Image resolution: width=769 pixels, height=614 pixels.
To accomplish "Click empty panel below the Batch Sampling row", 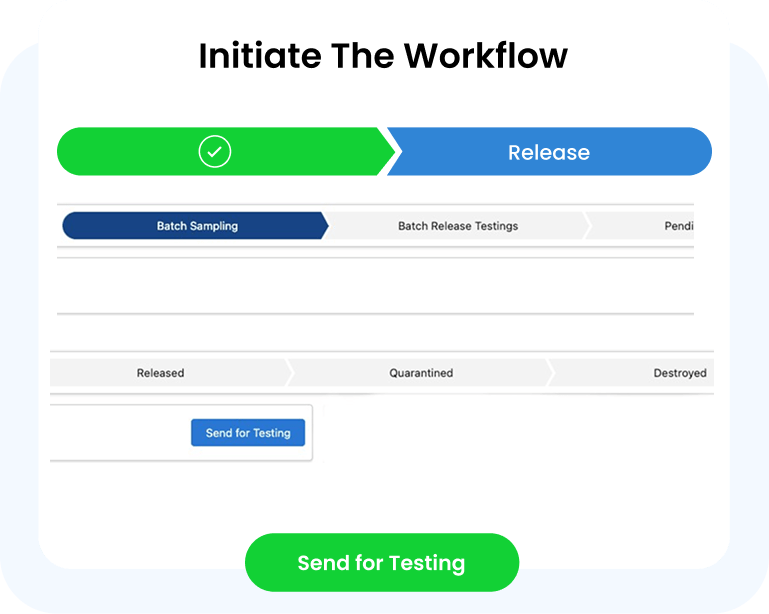I will pyautogui.click(x=375, y=286).
